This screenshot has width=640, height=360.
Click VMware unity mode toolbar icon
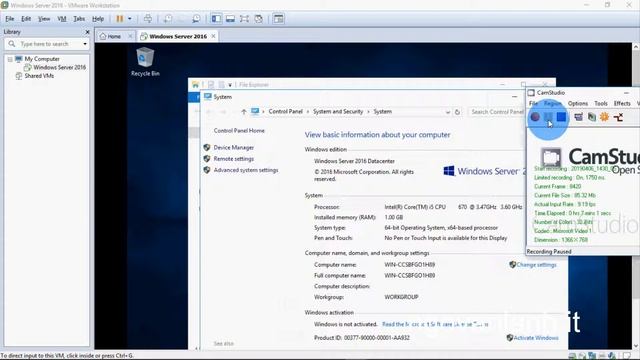[258, 19]
